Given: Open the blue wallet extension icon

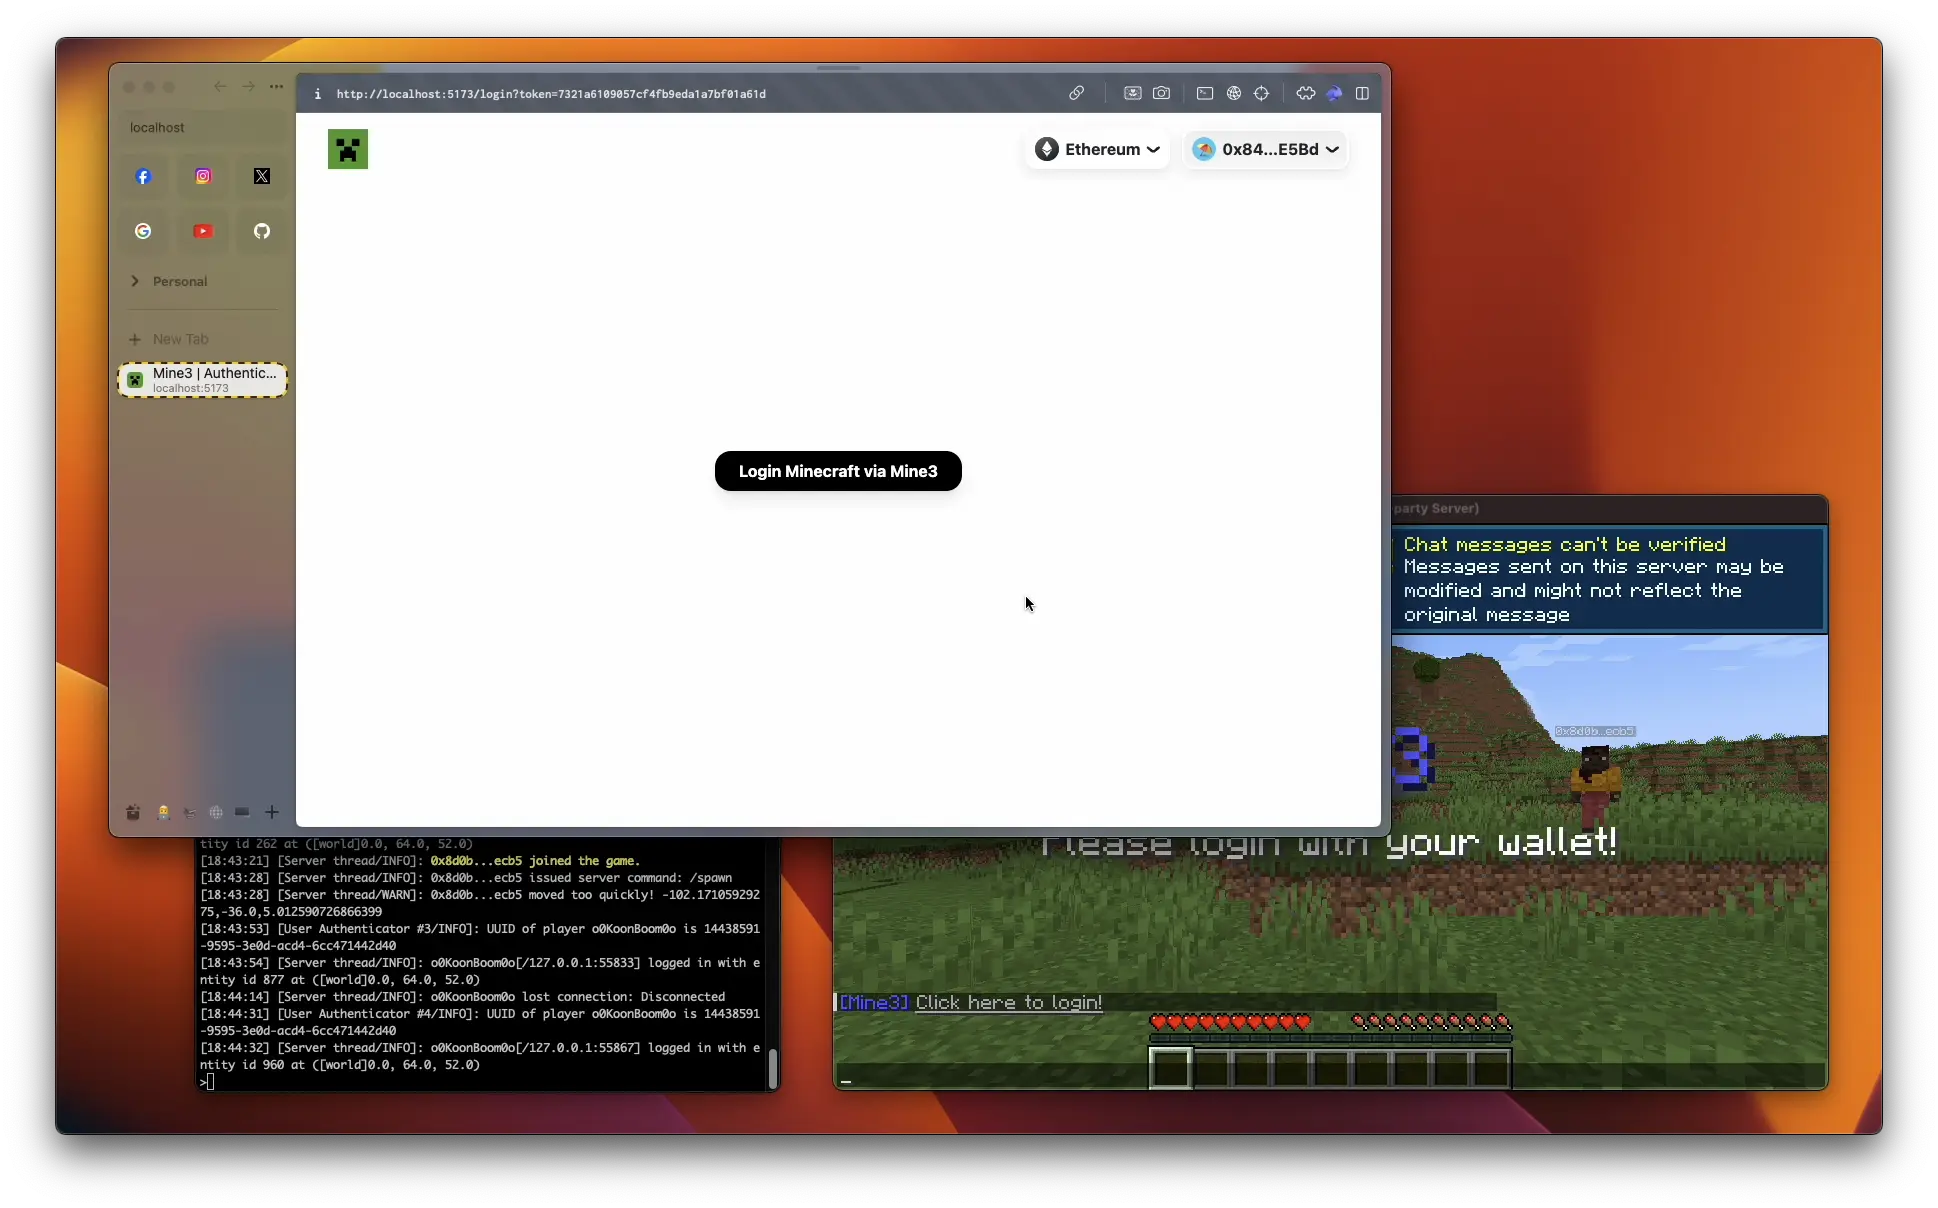Looking at the screenshot, I should pyautogui.click(x=1334, y=93).
